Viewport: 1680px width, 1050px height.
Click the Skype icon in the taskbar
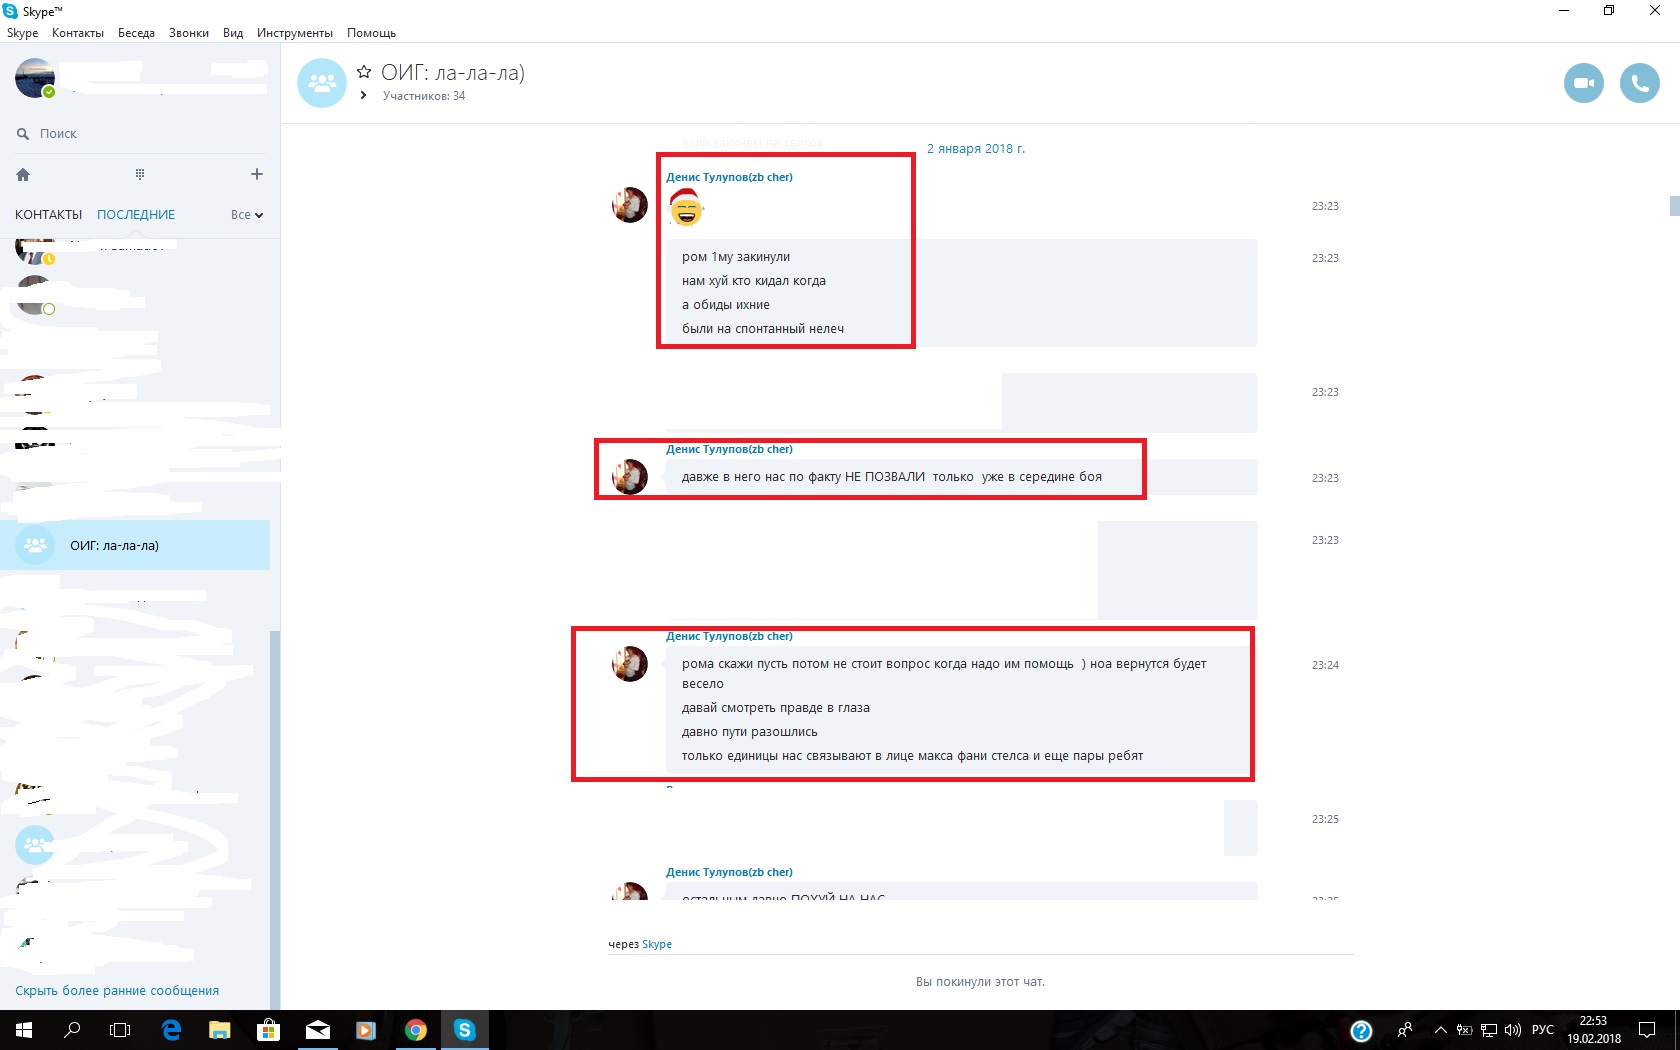464,1030
